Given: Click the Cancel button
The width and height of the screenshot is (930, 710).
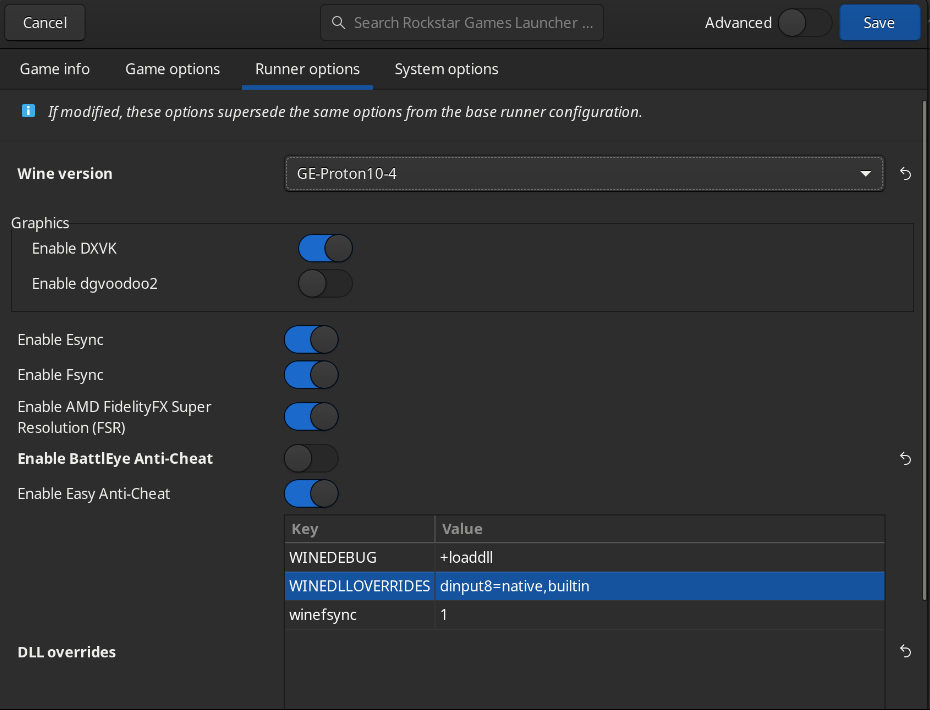Looking at the screenshot, I should [44, 23].
